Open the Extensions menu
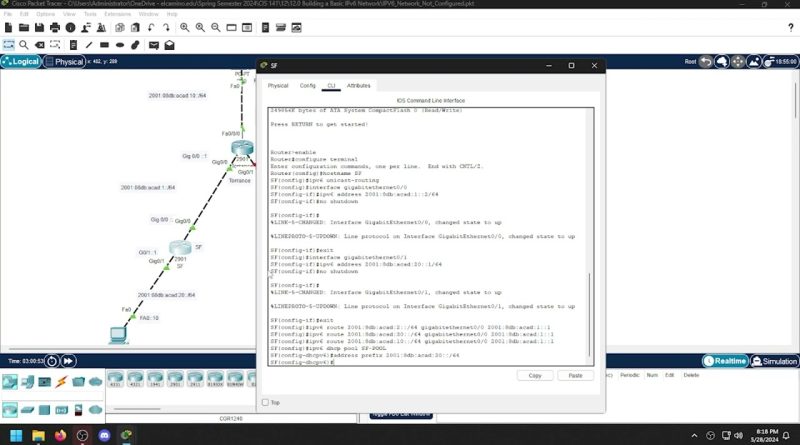The image size is (800, 445). (x=117, y=14)
